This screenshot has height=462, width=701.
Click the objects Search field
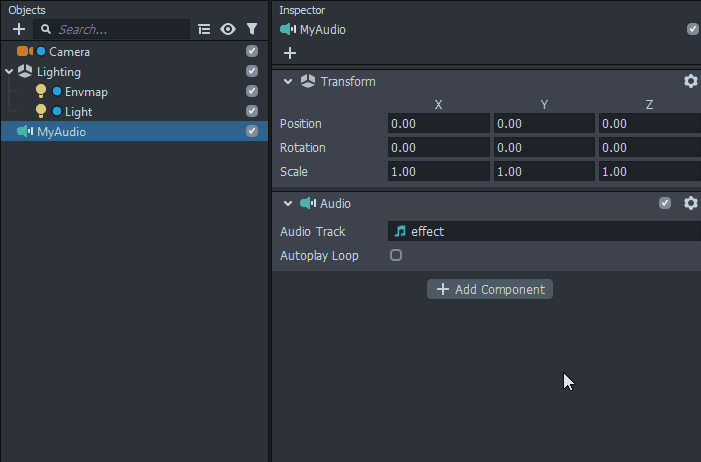[120, 30]
